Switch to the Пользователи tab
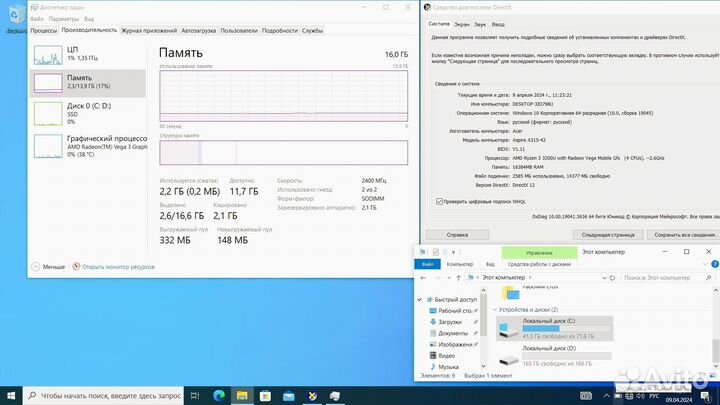 pos(239,31)
